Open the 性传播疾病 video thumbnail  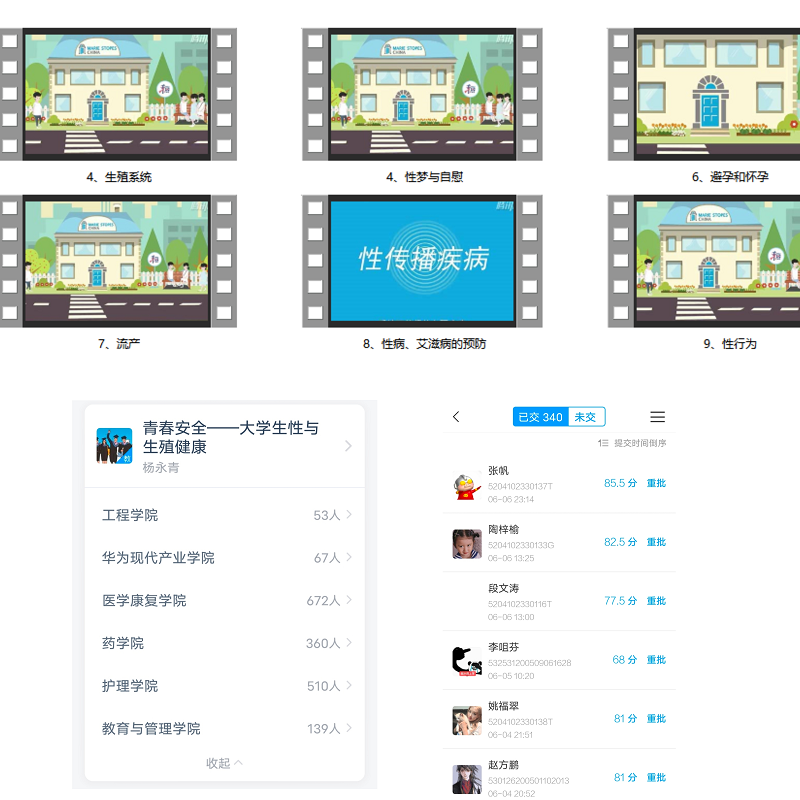coord(424,260)
